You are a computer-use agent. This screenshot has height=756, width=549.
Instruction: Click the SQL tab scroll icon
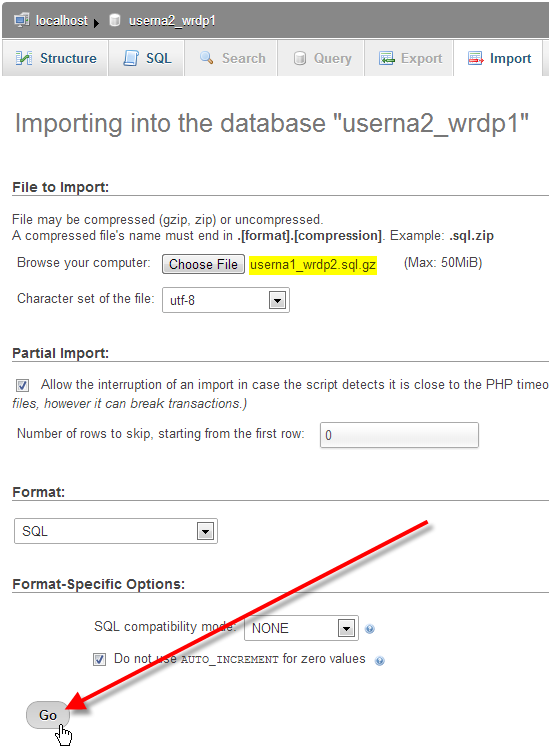click(x=131, y=58)
